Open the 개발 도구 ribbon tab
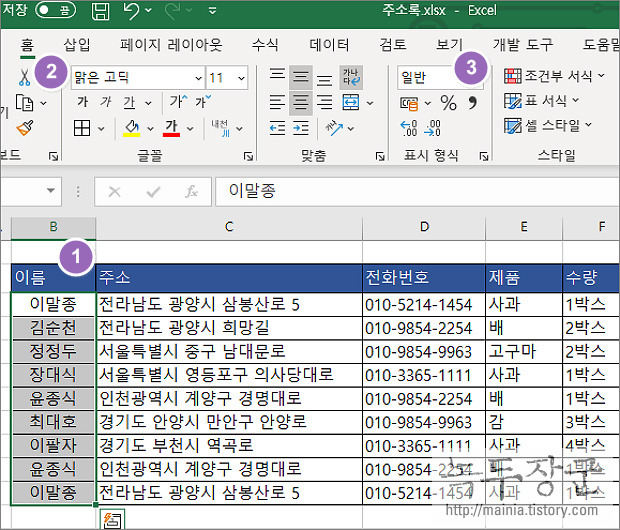 click(523, 45)
